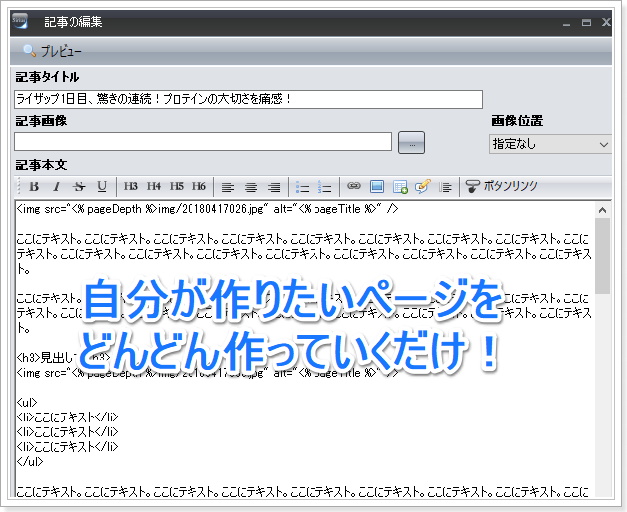Insert H6 heading tag
Screen dimensions: 627x512
[199, 186]
